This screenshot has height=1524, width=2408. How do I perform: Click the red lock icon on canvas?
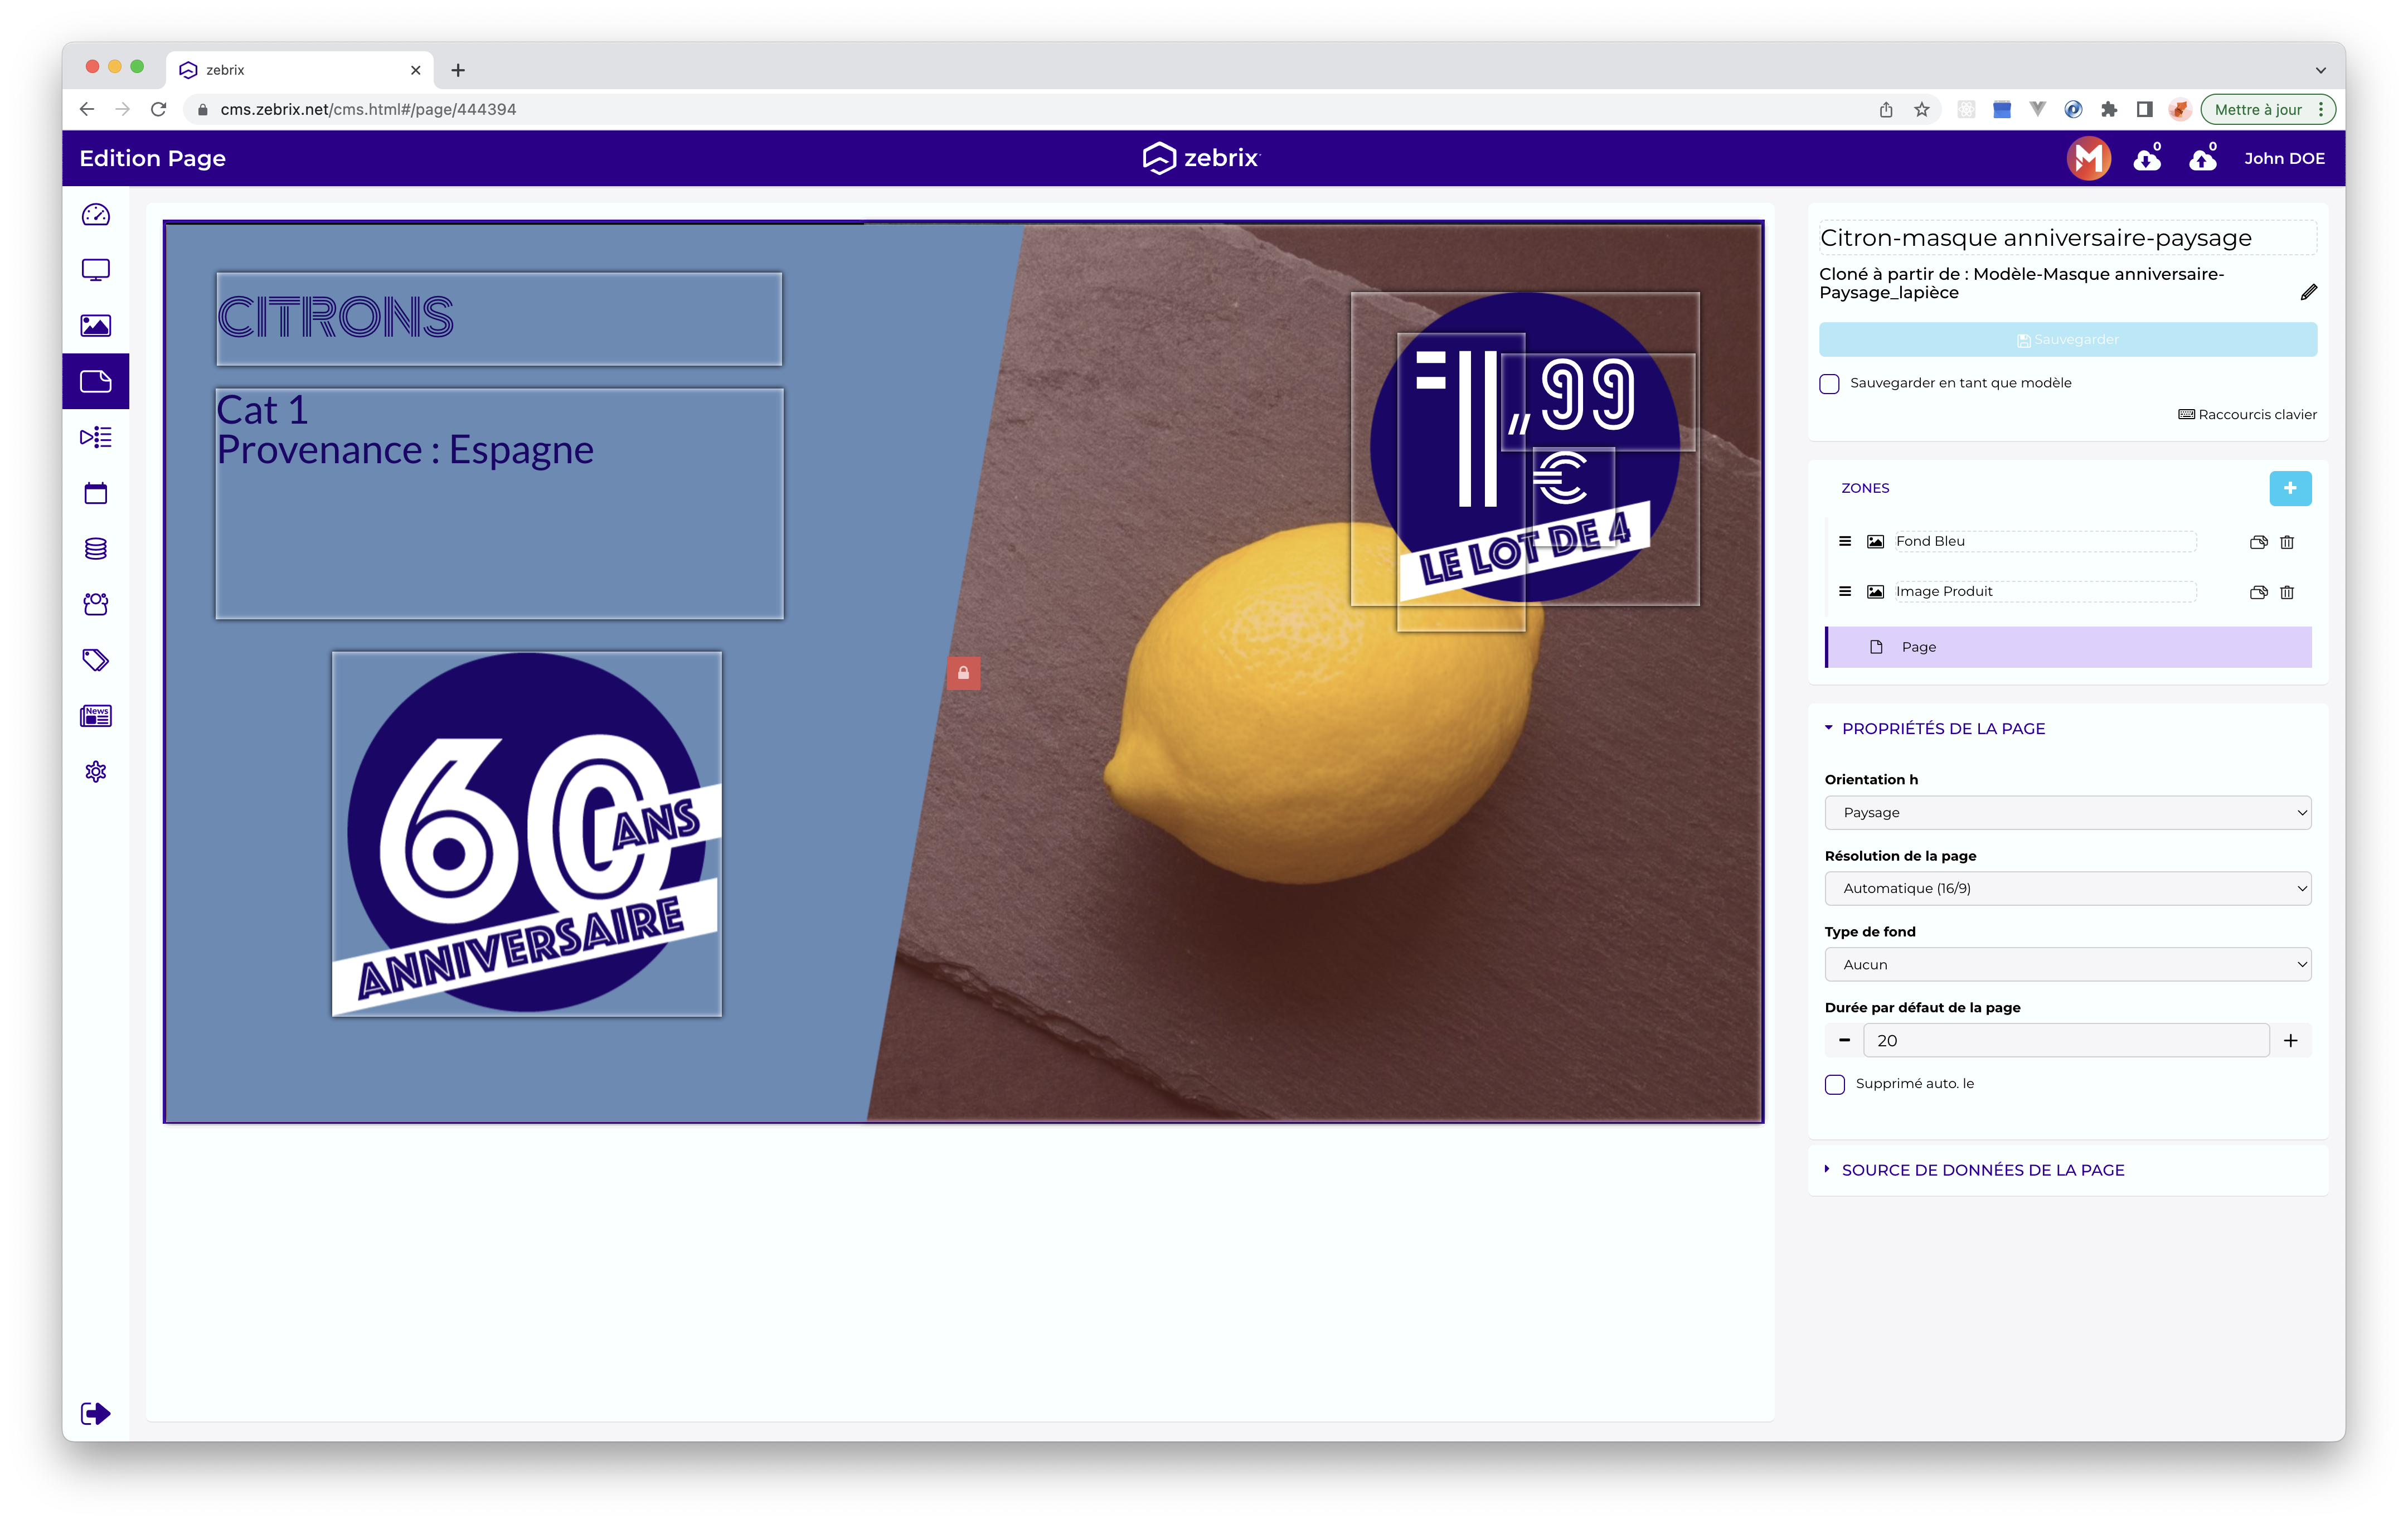963,673
